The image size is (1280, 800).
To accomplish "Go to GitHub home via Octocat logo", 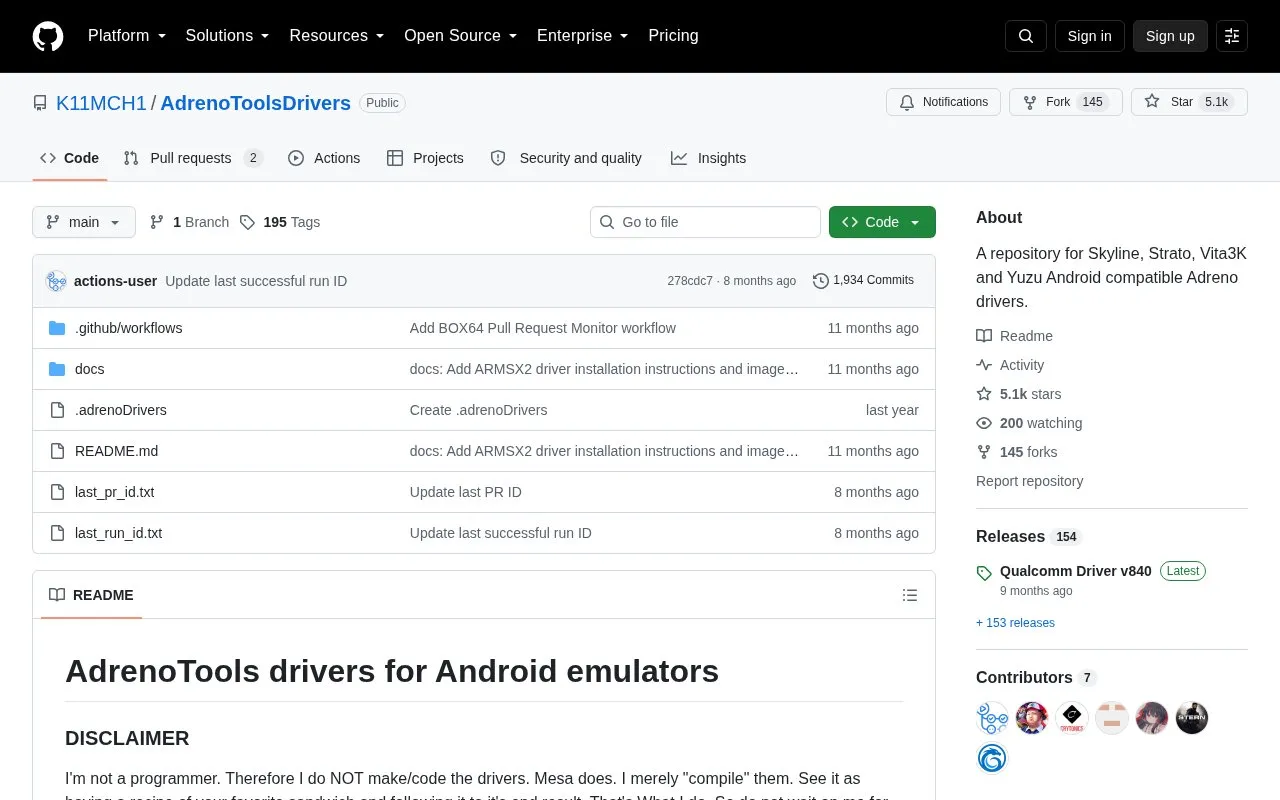I will [x=48, y=36].
